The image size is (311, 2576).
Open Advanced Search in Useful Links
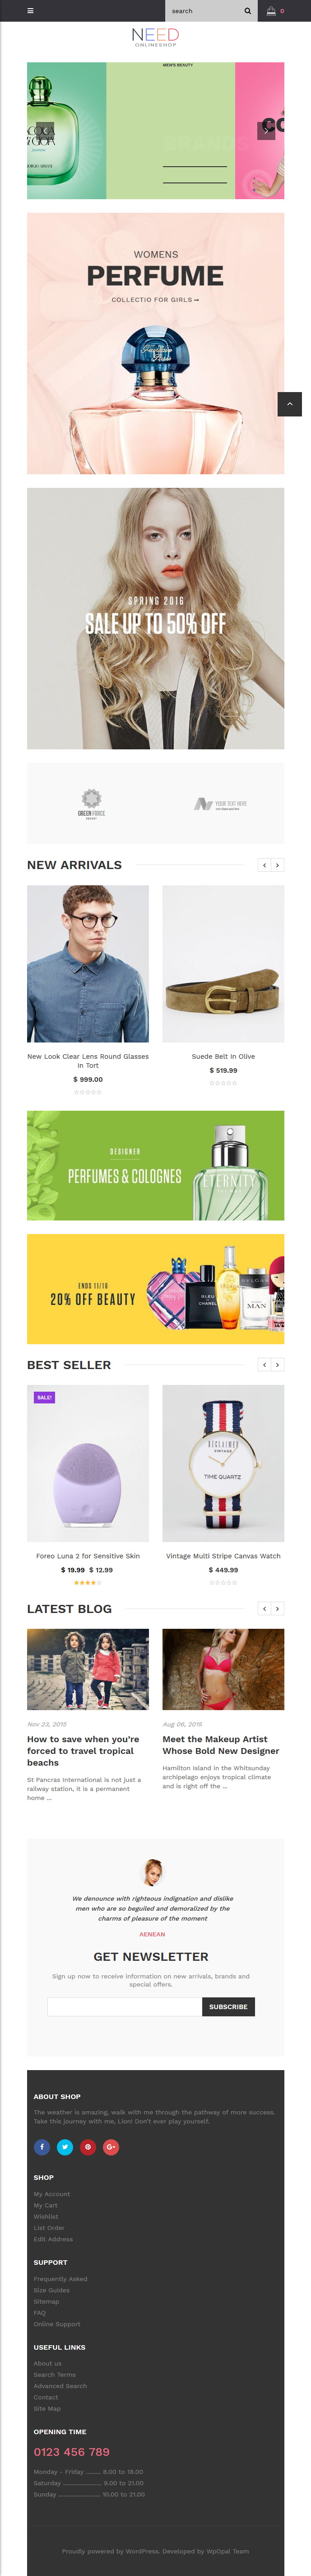pos(60,2386)
